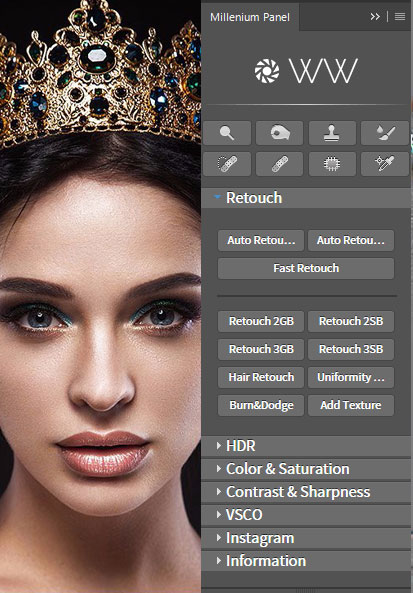Select the Lasso tool icon
Viewport: 413px width, 593px height.
point(279,133)
